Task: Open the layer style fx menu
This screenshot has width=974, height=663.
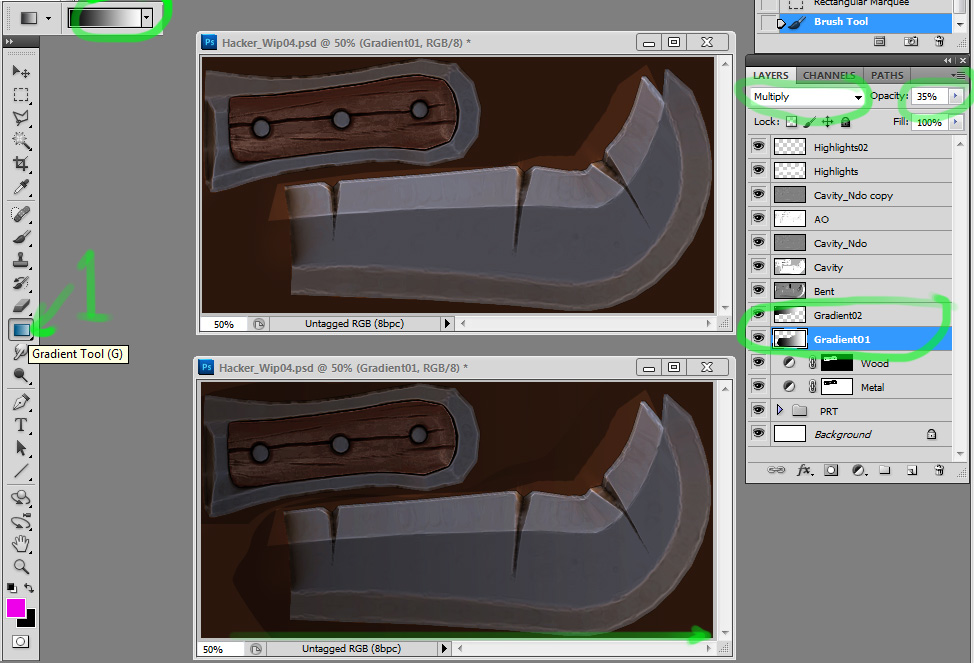Action: [x=804, y=470]
